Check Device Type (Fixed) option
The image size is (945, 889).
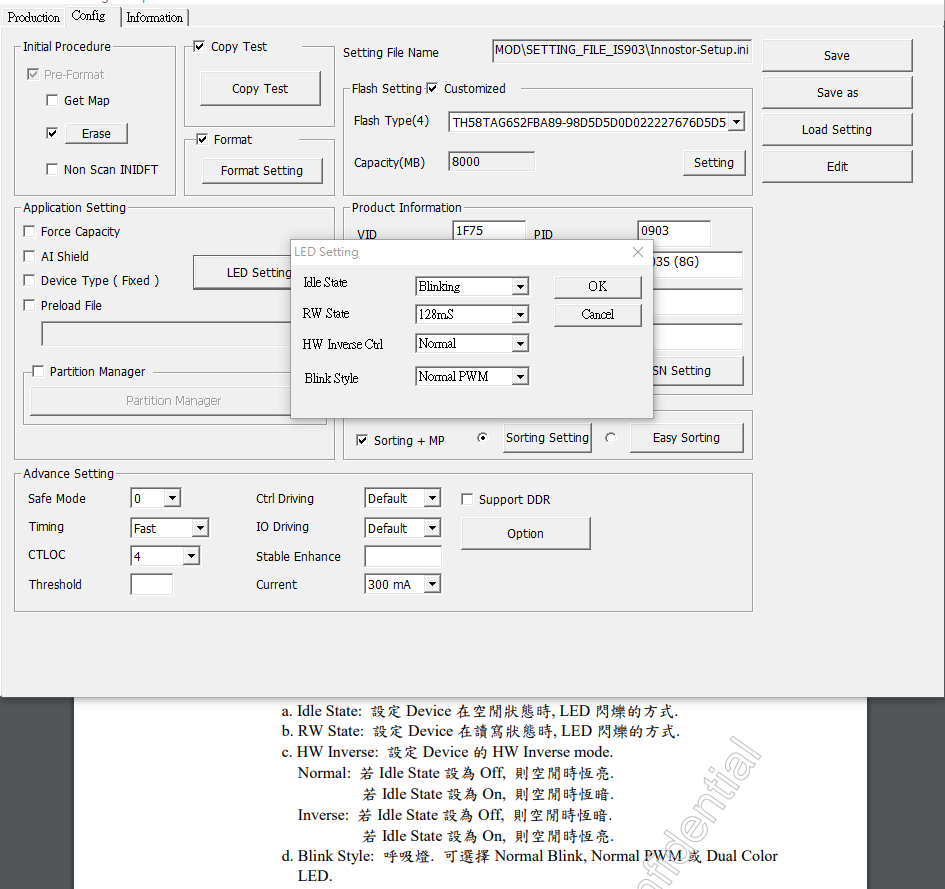(29, 280)
